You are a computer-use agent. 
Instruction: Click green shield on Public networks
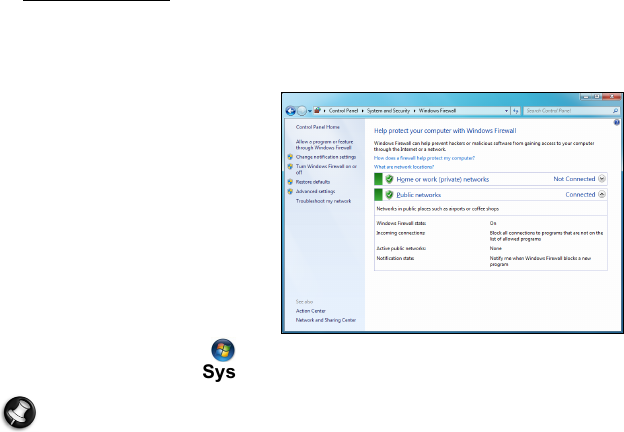[389, 195]
